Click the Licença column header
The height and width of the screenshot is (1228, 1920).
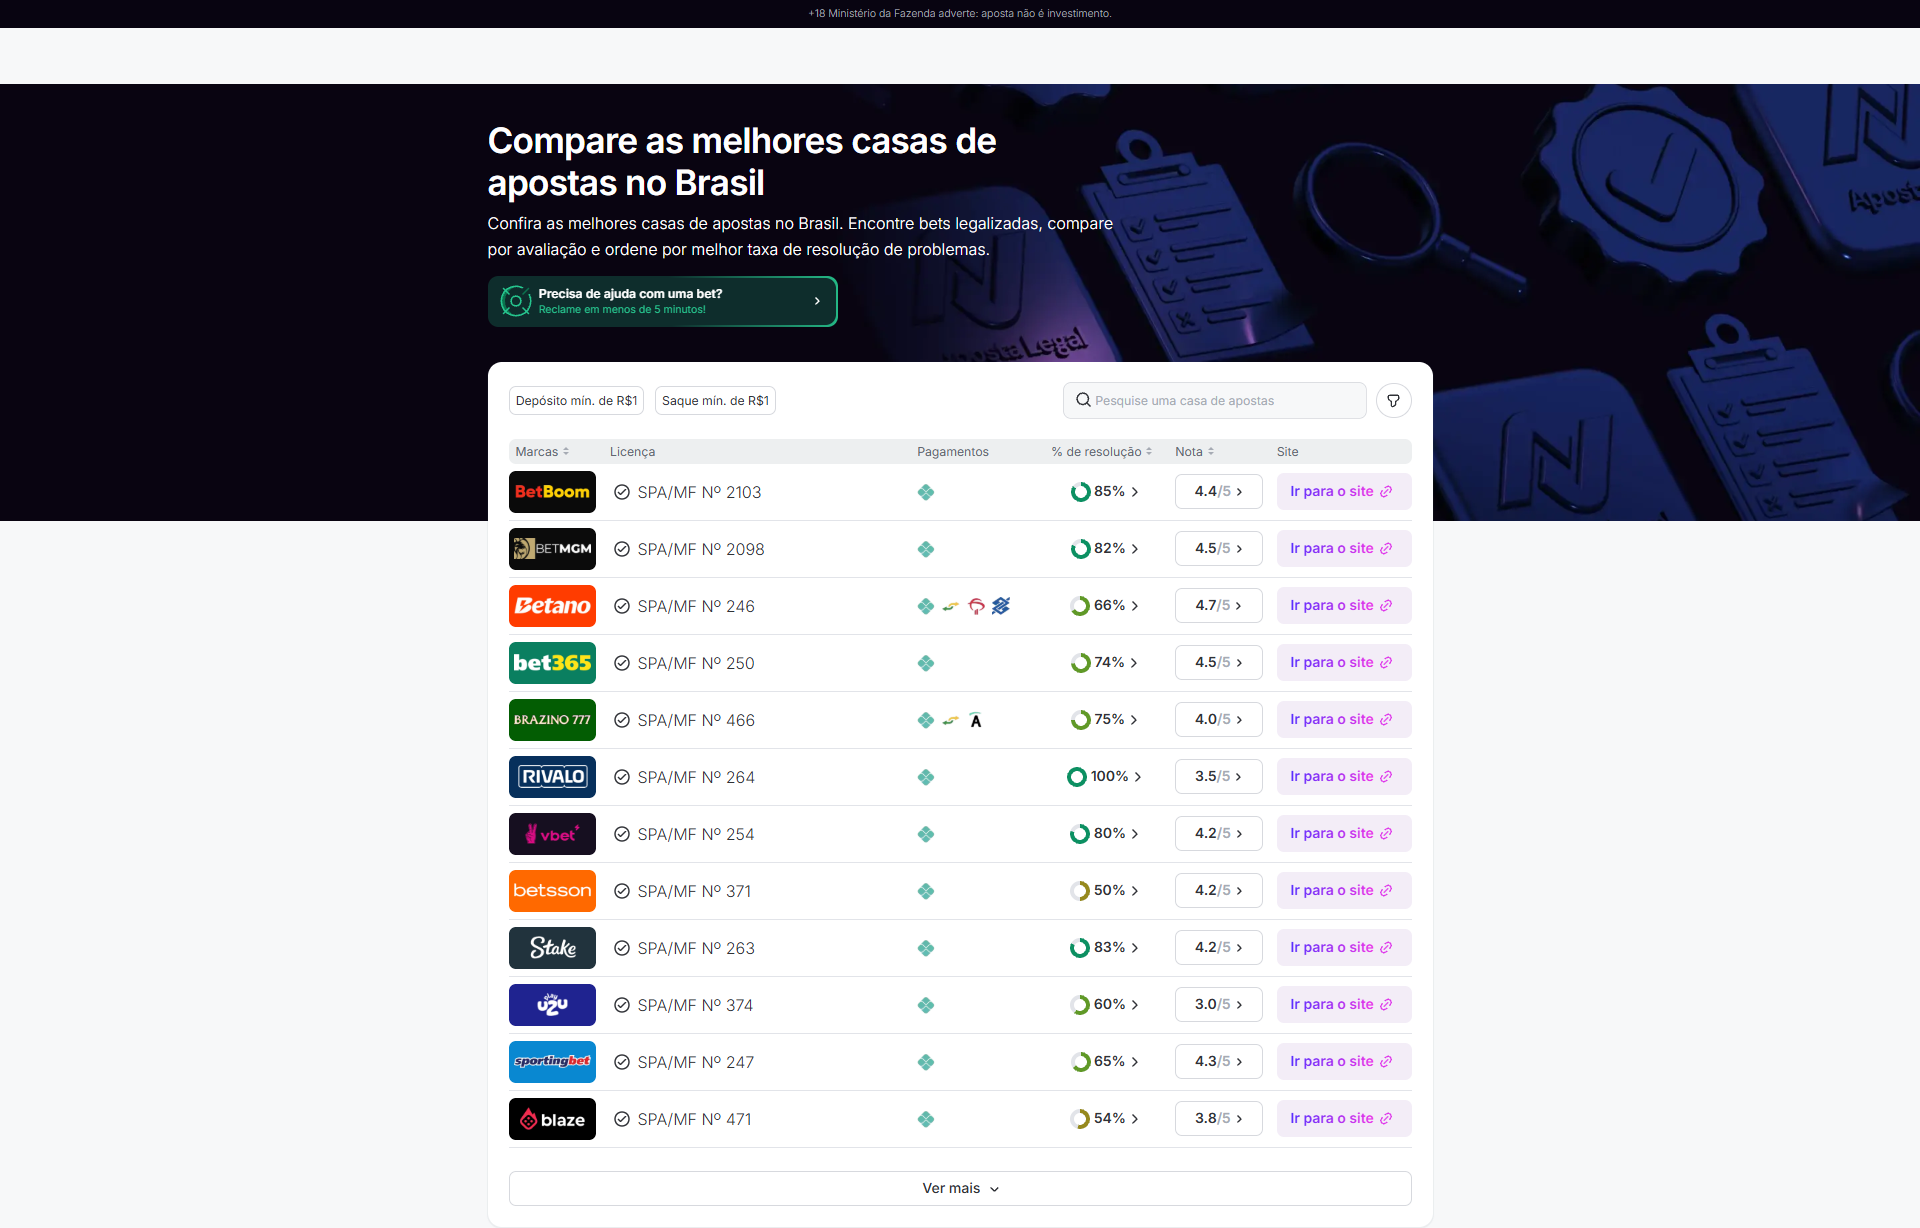tap(632, 452)
